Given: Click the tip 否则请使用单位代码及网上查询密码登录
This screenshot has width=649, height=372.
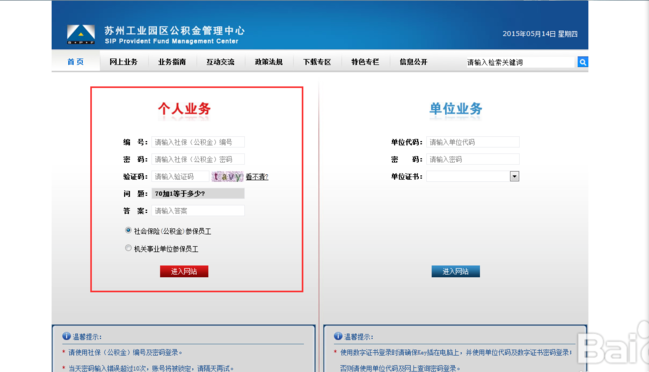Looking at the screenshot, I should tap(400, 368).
